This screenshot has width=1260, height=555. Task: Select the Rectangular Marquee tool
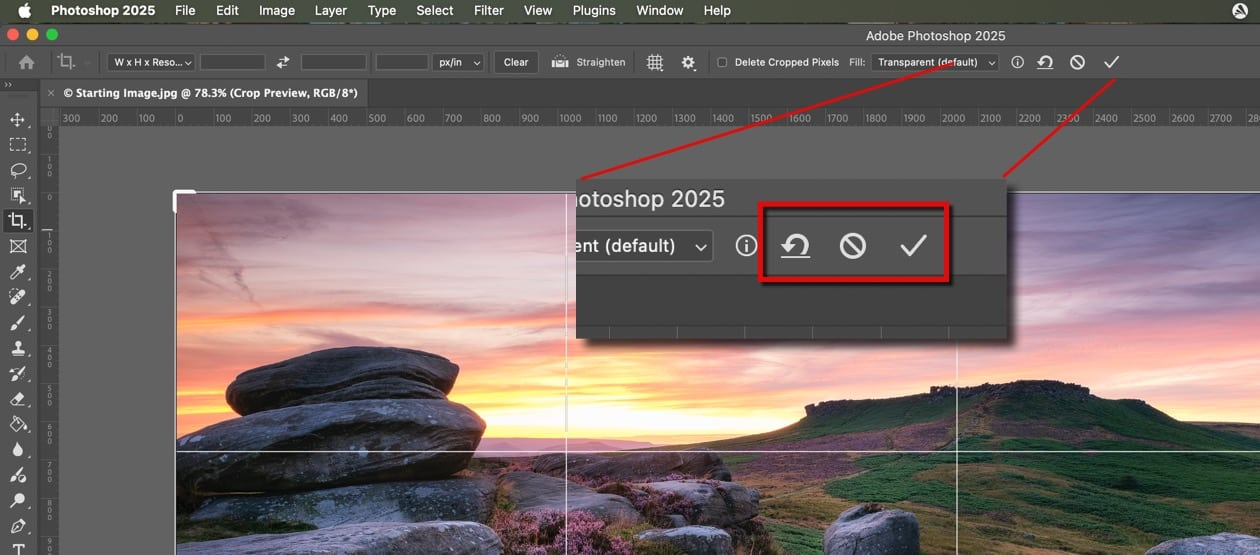[18, 145]
